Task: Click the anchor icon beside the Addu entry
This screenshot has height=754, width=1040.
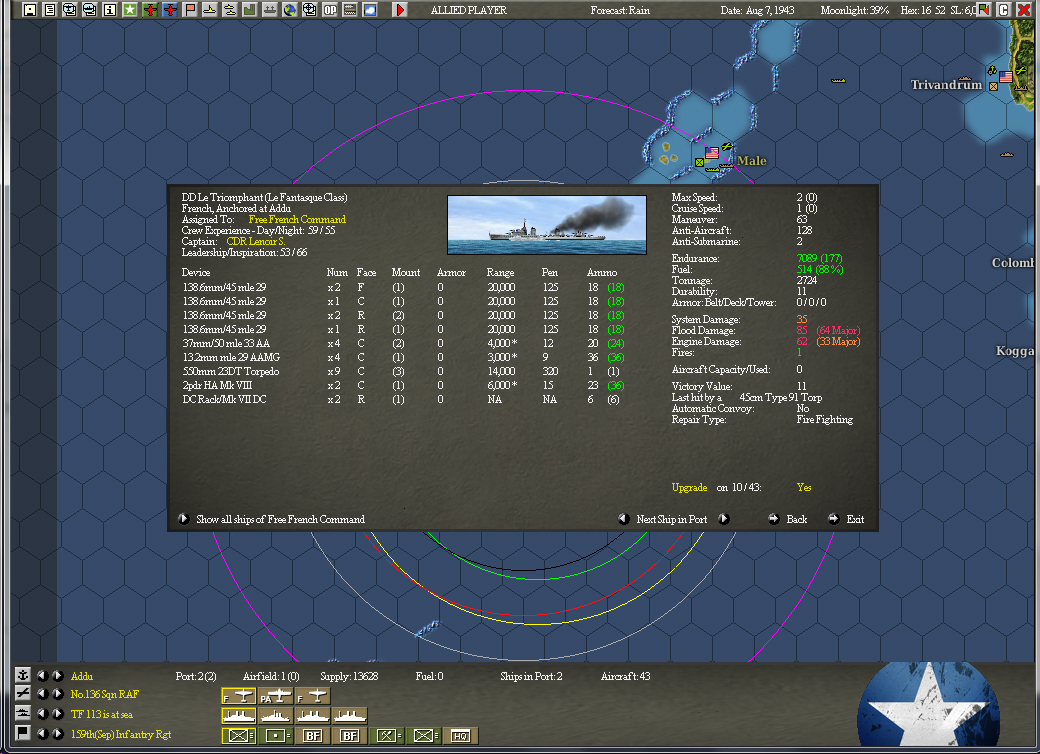Action: [22, 675]
